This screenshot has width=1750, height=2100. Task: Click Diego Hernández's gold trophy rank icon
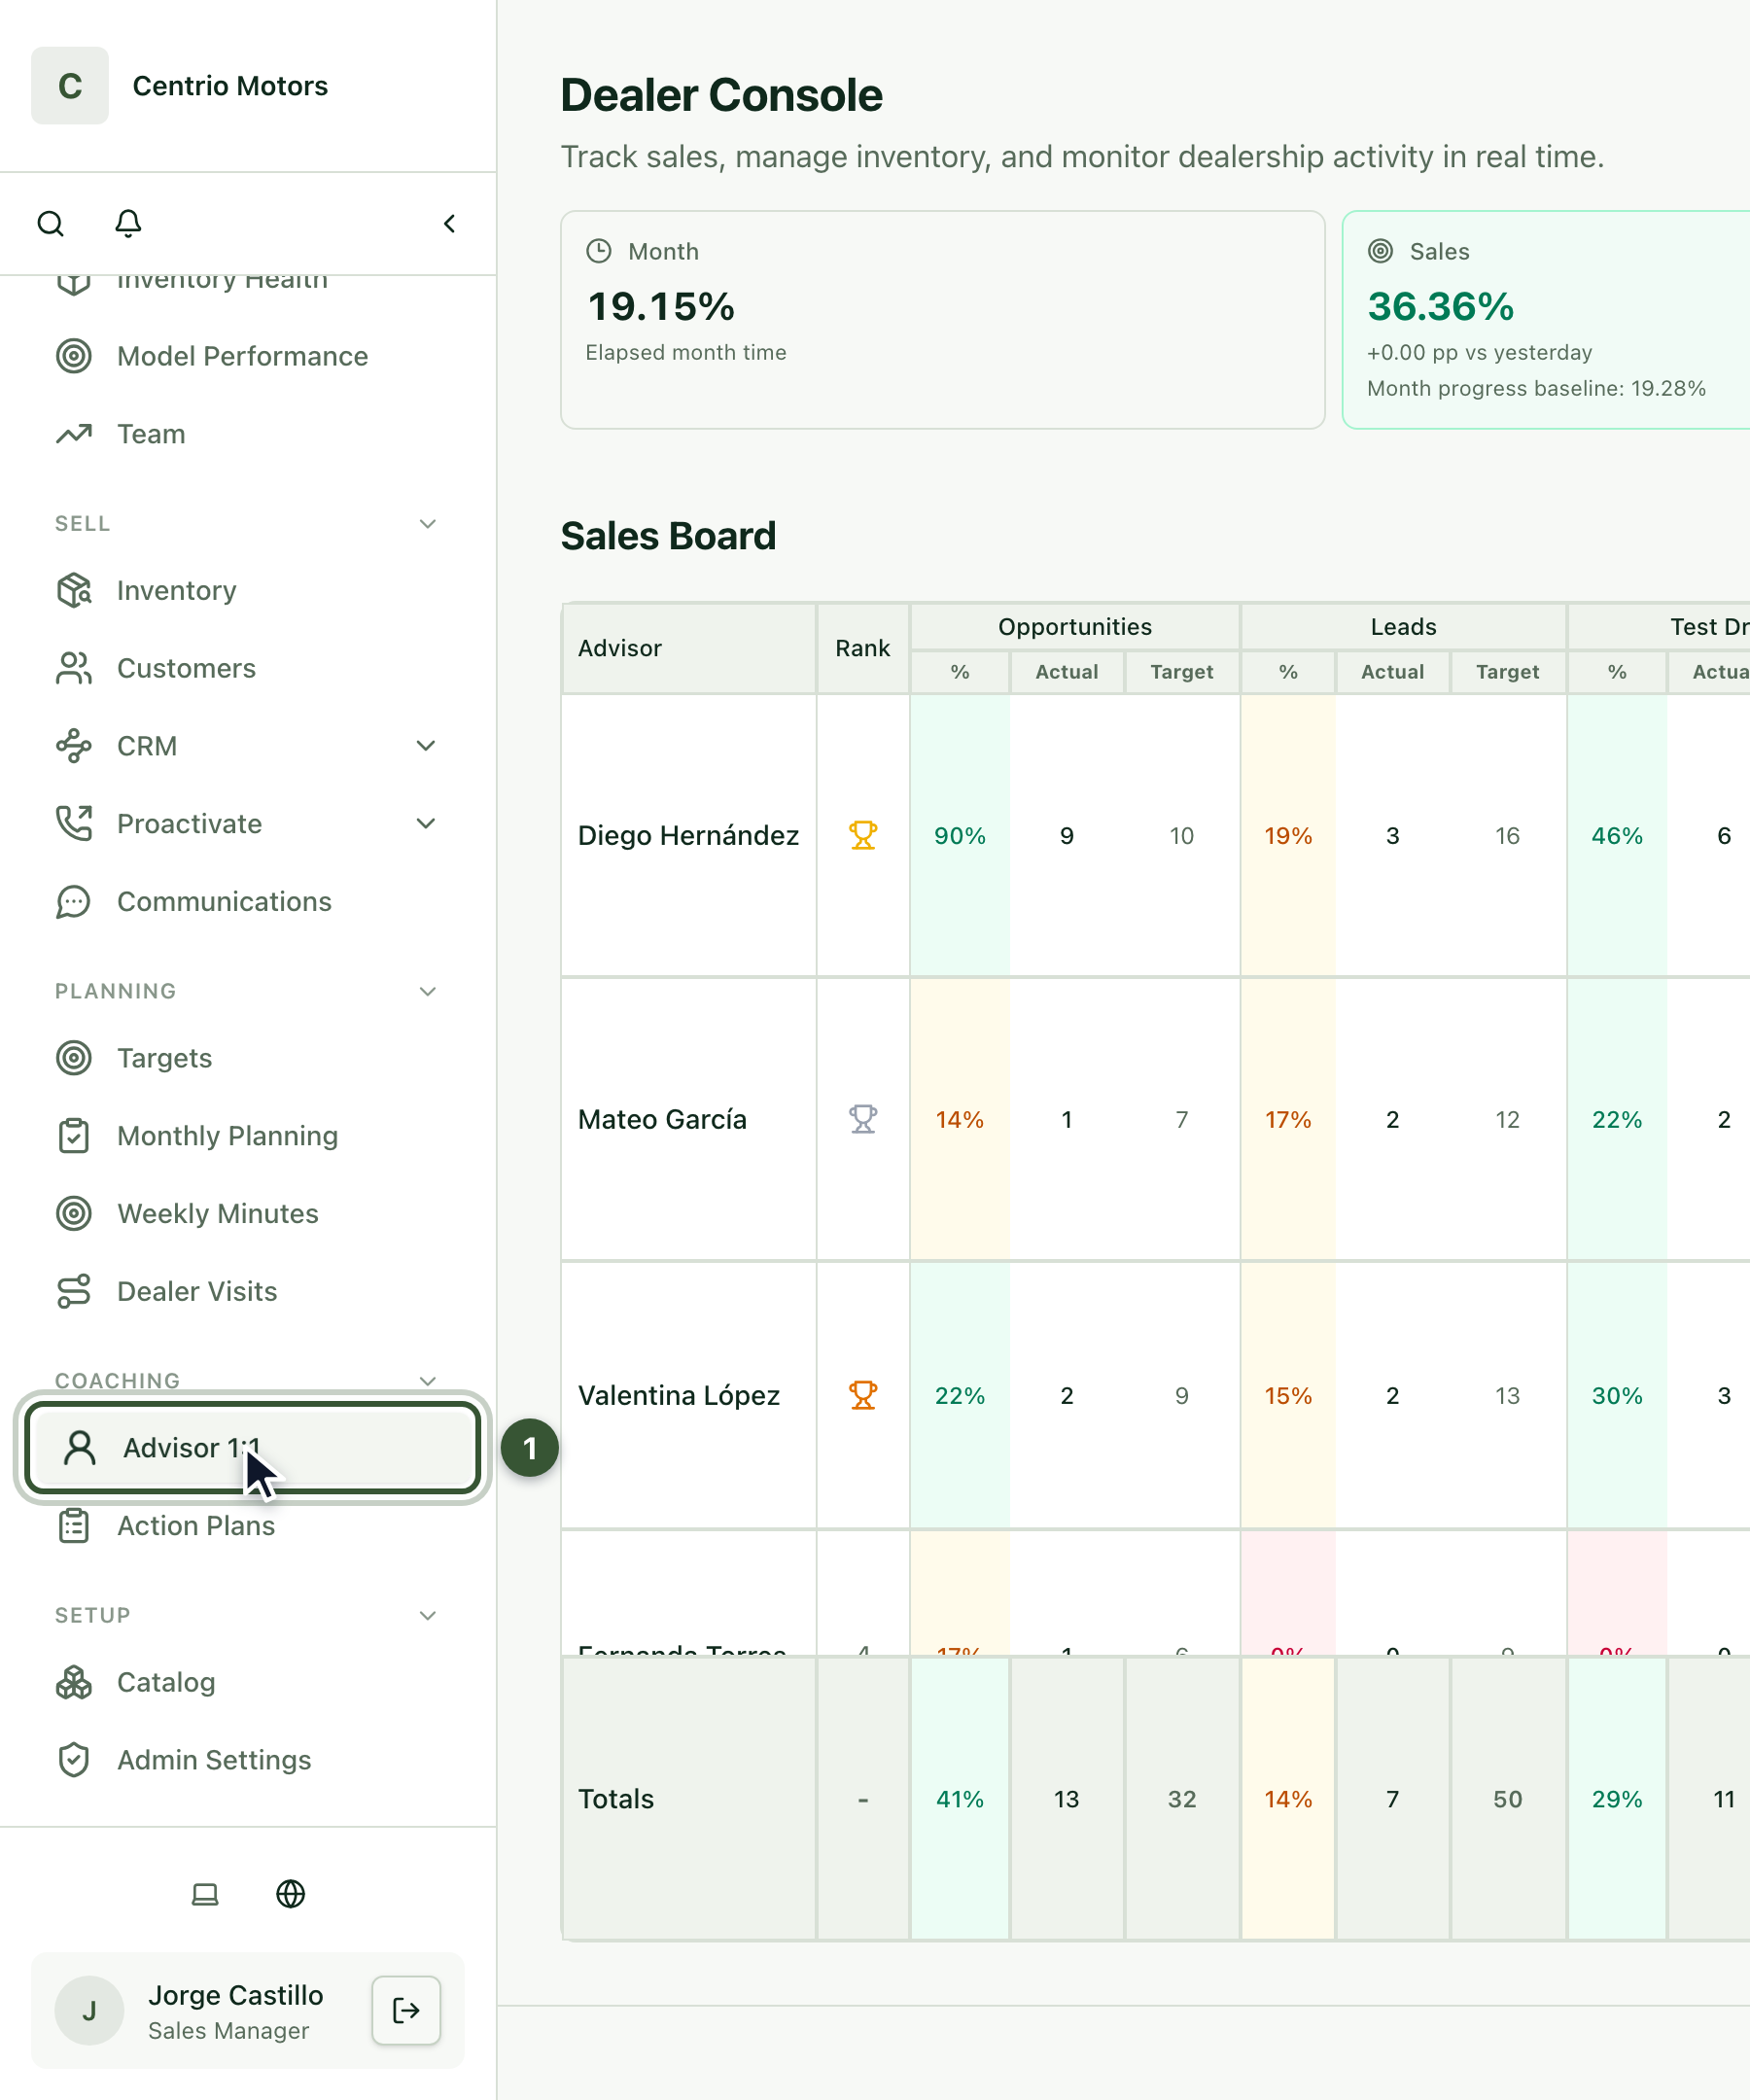pos(863,835)
